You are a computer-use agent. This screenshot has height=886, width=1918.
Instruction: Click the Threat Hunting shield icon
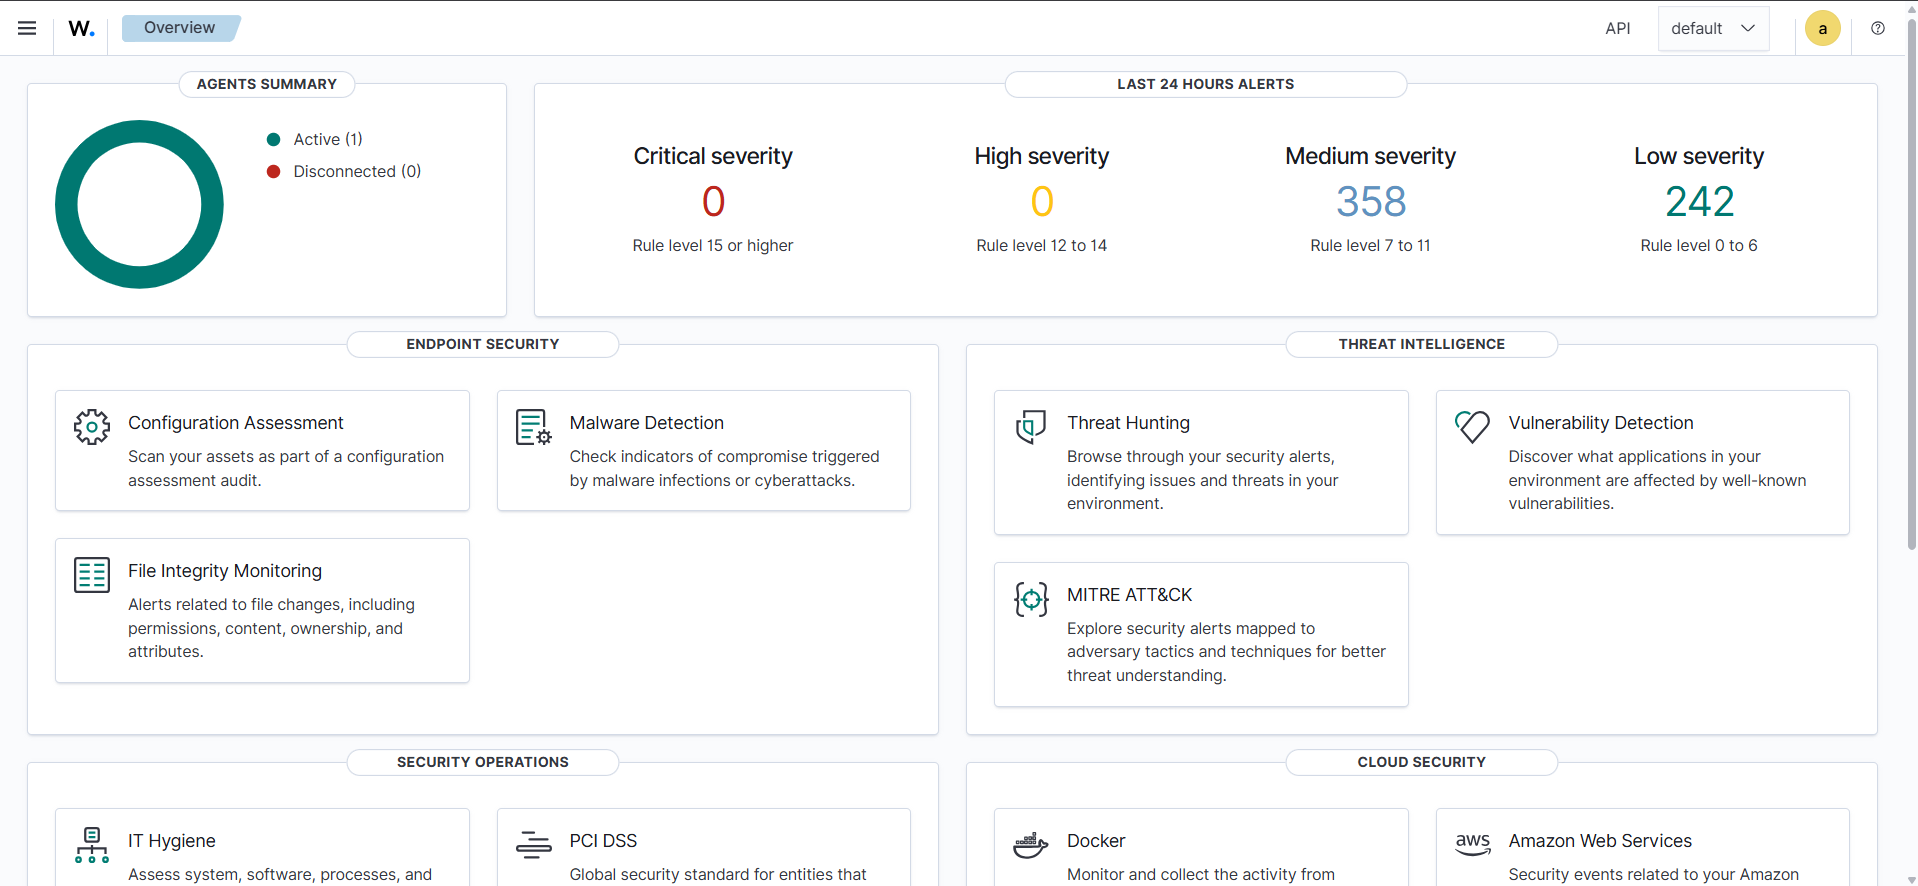click(x=1031, y=427)
